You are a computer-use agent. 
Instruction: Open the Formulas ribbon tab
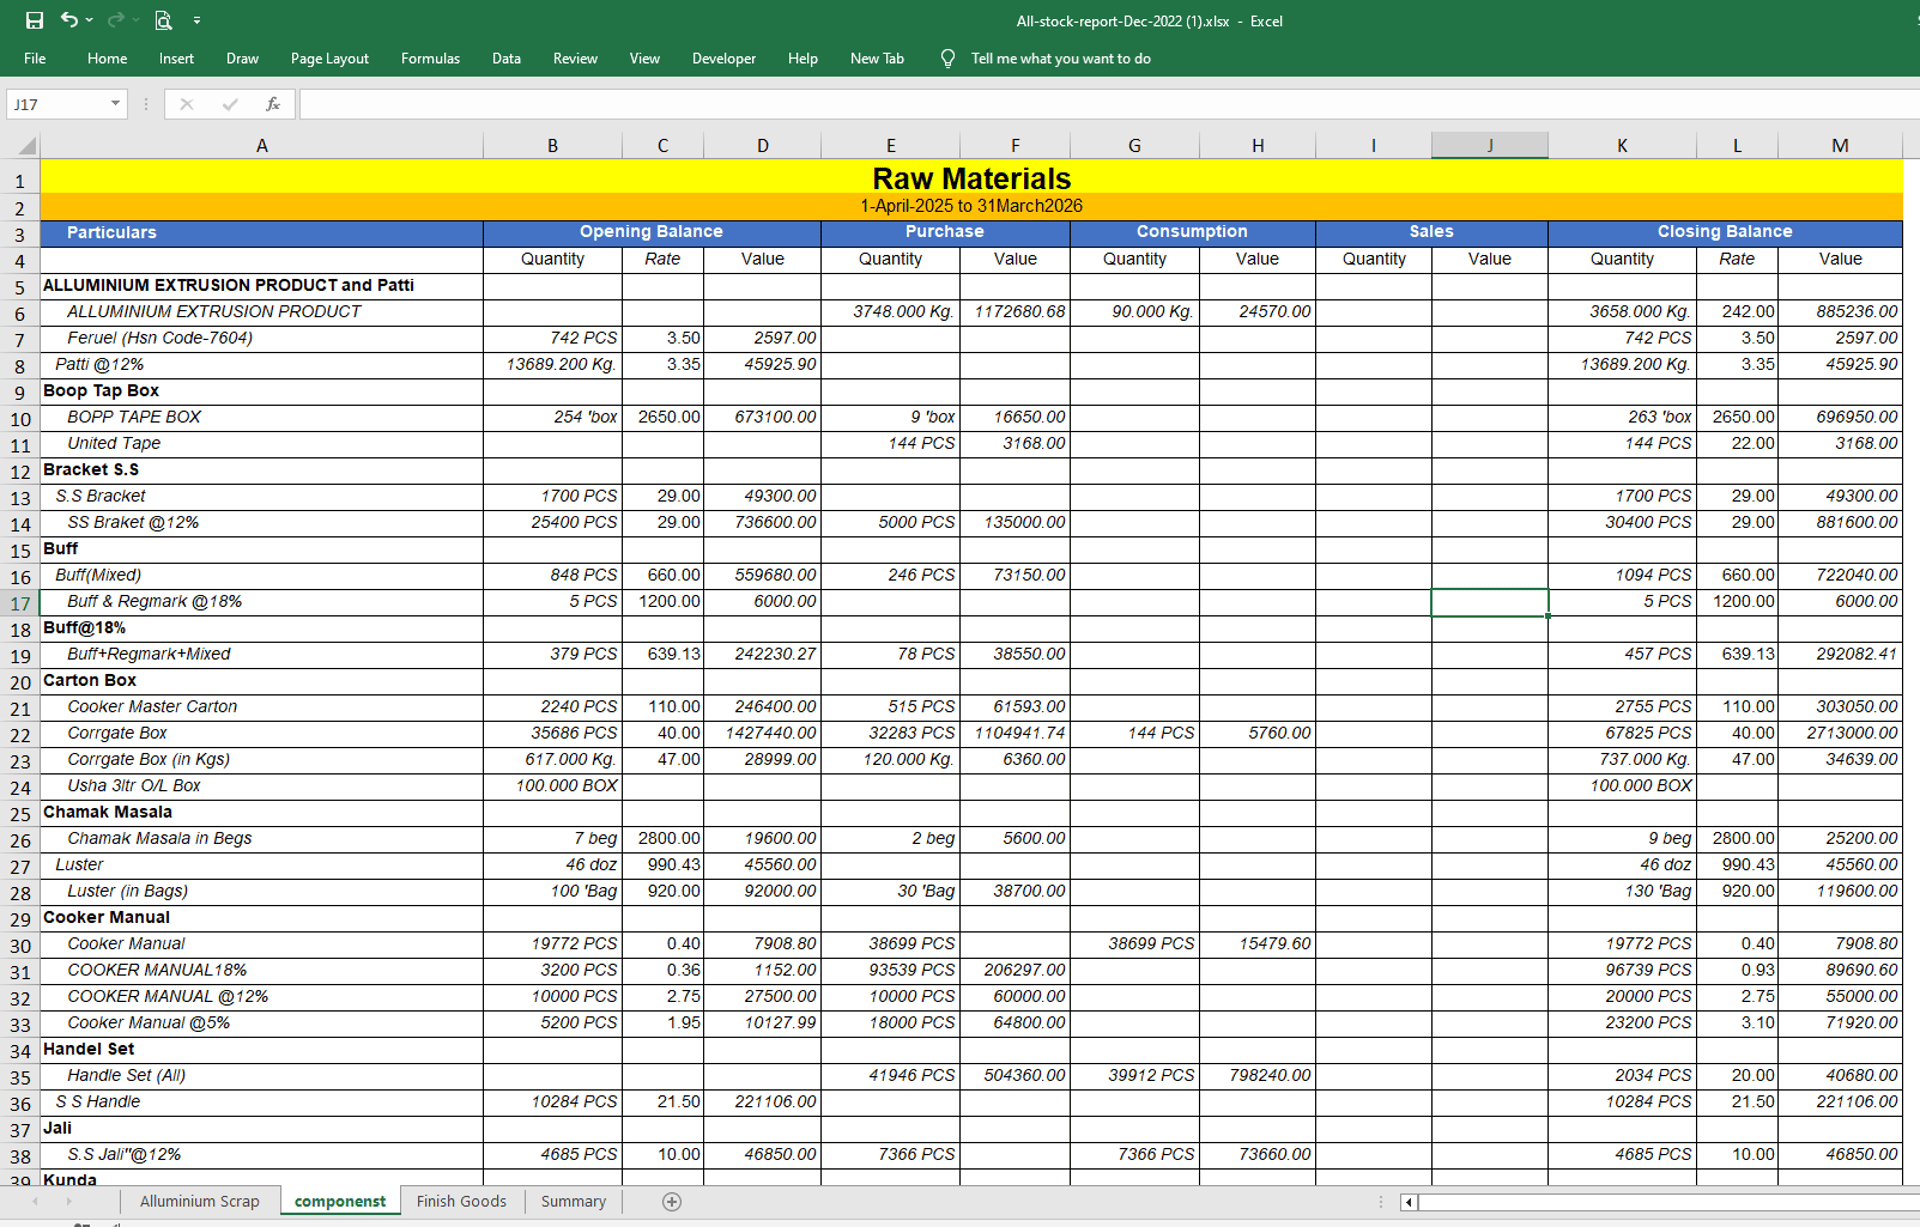[x=430, y=58]
